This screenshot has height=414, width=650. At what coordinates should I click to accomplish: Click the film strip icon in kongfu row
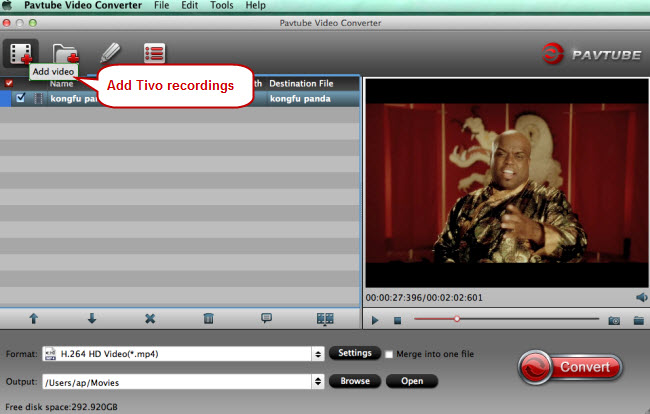pyautogui.click(x=38, y=98)
